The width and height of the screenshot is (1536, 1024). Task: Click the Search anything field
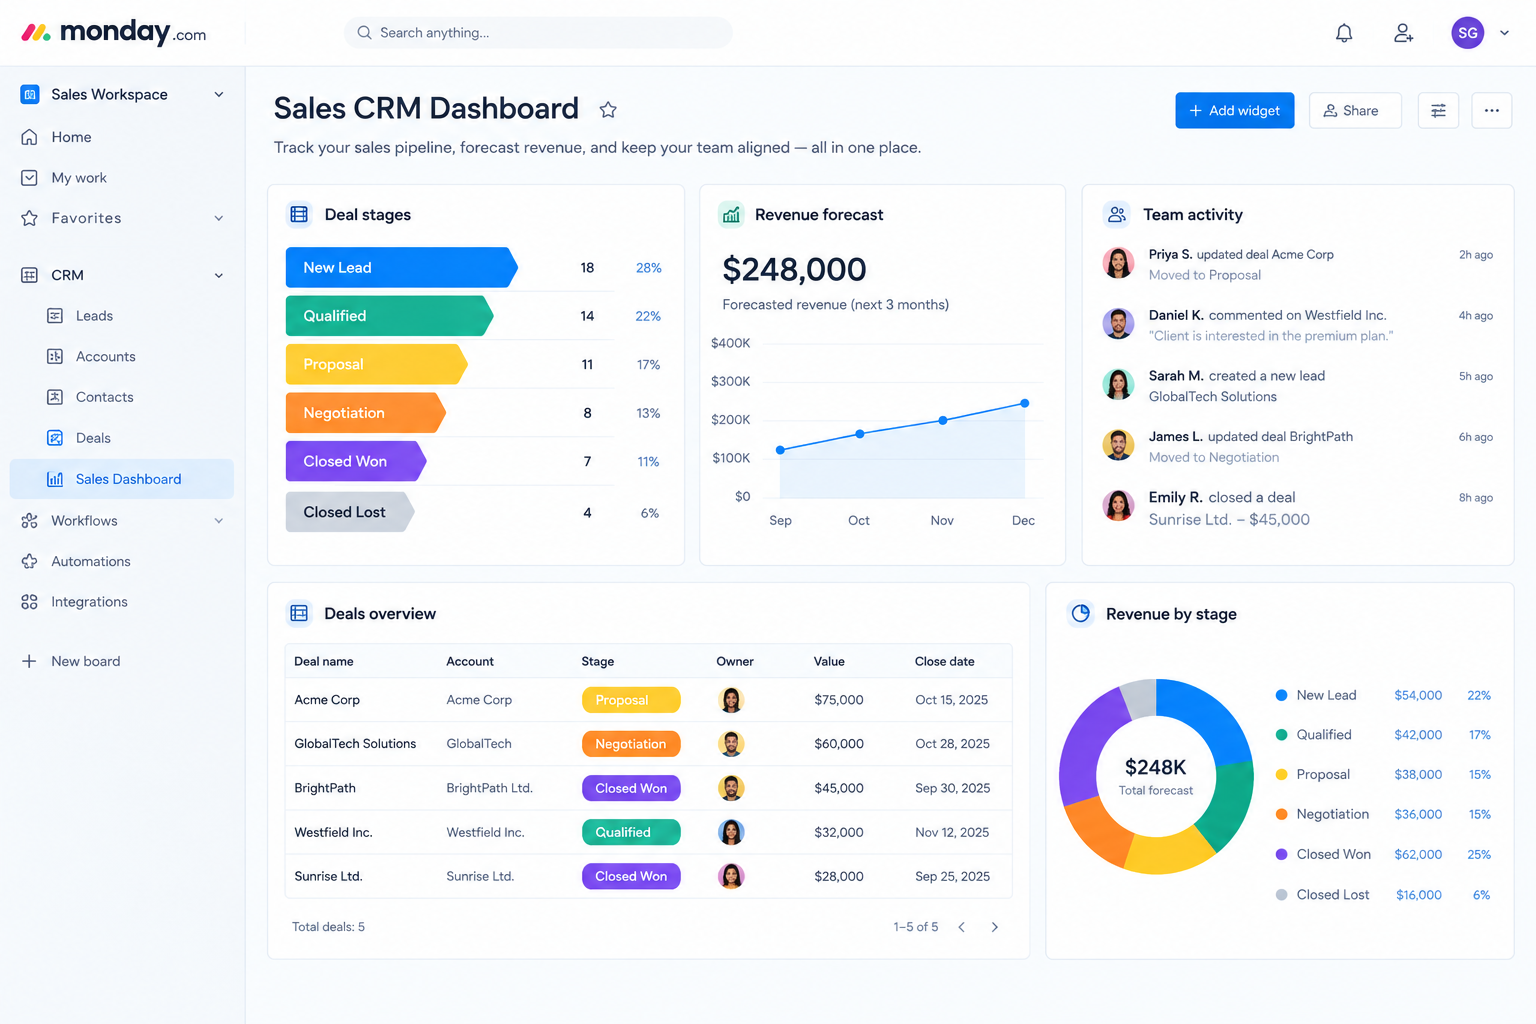538,33
